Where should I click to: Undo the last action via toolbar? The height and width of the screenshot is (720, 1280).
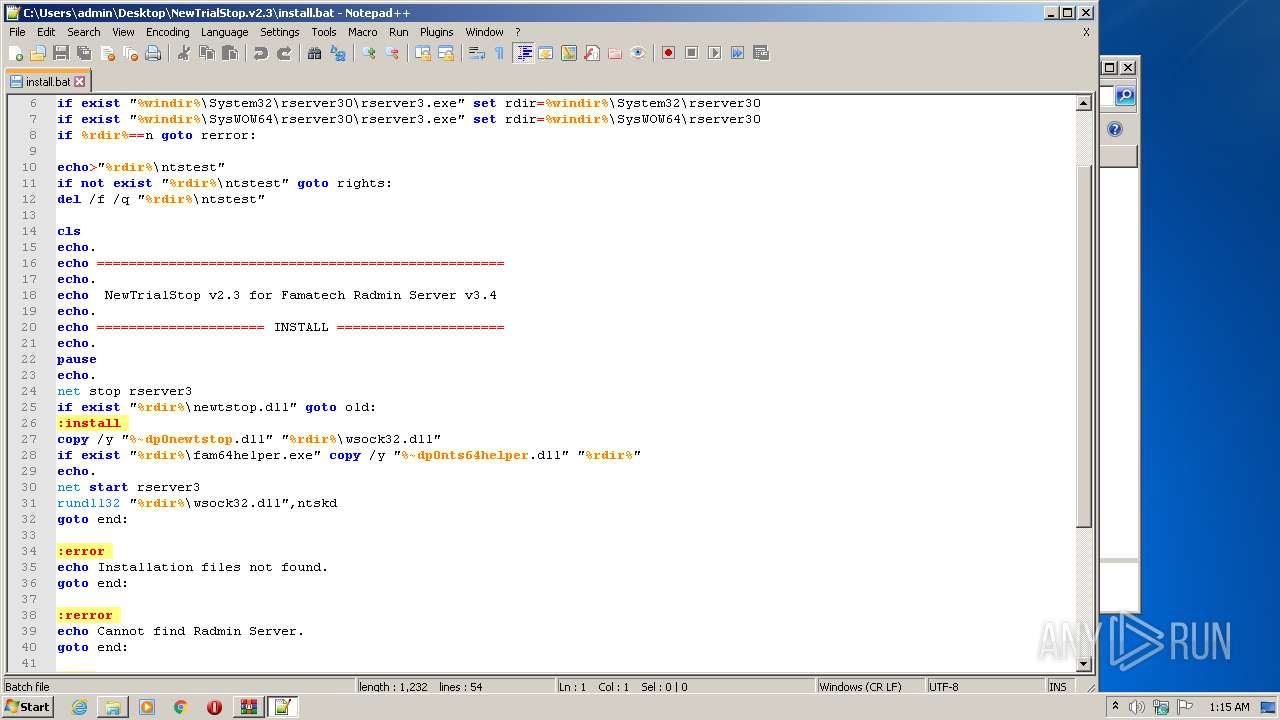(x=261, y=53)
